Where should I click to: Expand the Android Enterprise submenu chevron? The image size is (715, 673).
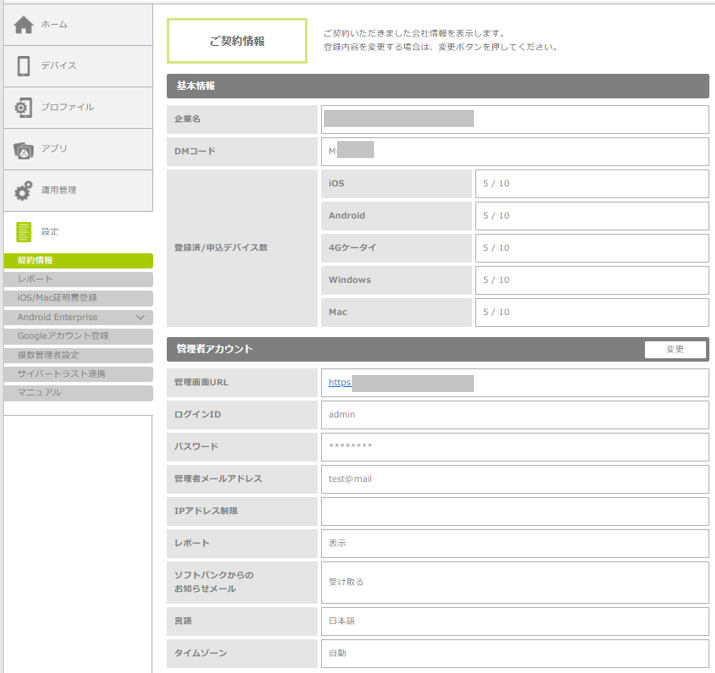140,317
